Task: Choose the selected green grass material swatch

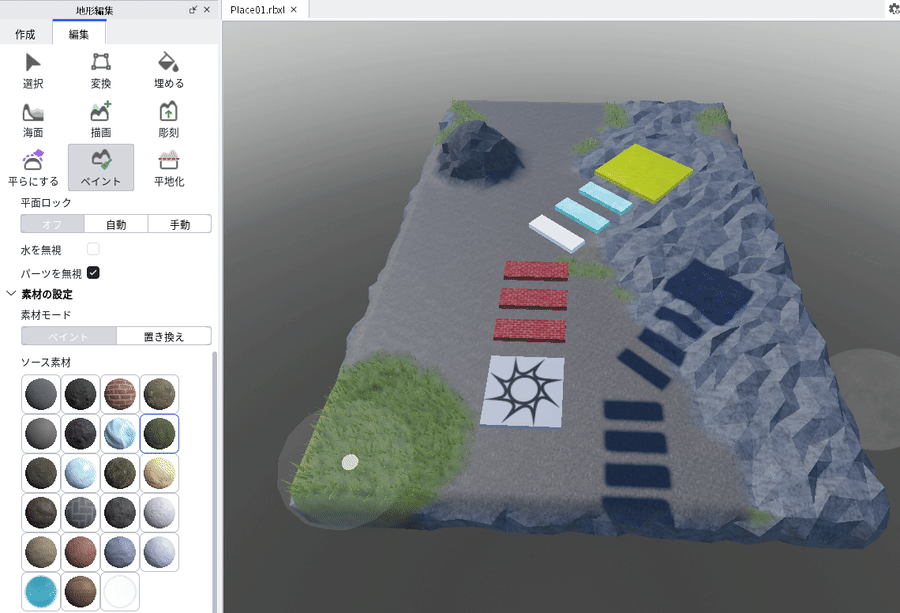Action: [x=159, y=433]
